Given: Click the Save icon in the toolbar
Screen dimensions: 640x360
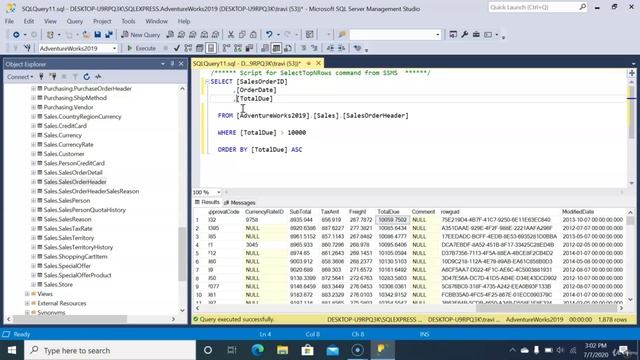Looking at the screenshot, I should pos(98,35).
